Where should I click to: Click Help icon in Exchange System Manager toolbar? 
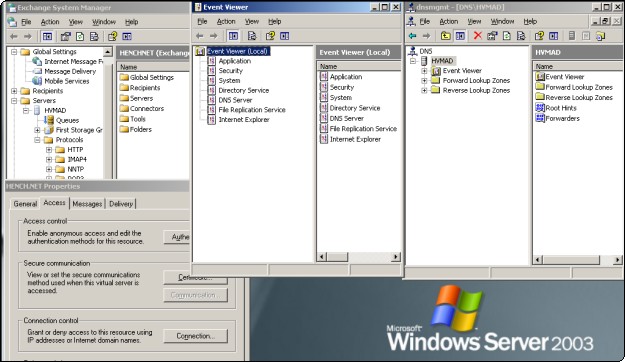[112, 37]
